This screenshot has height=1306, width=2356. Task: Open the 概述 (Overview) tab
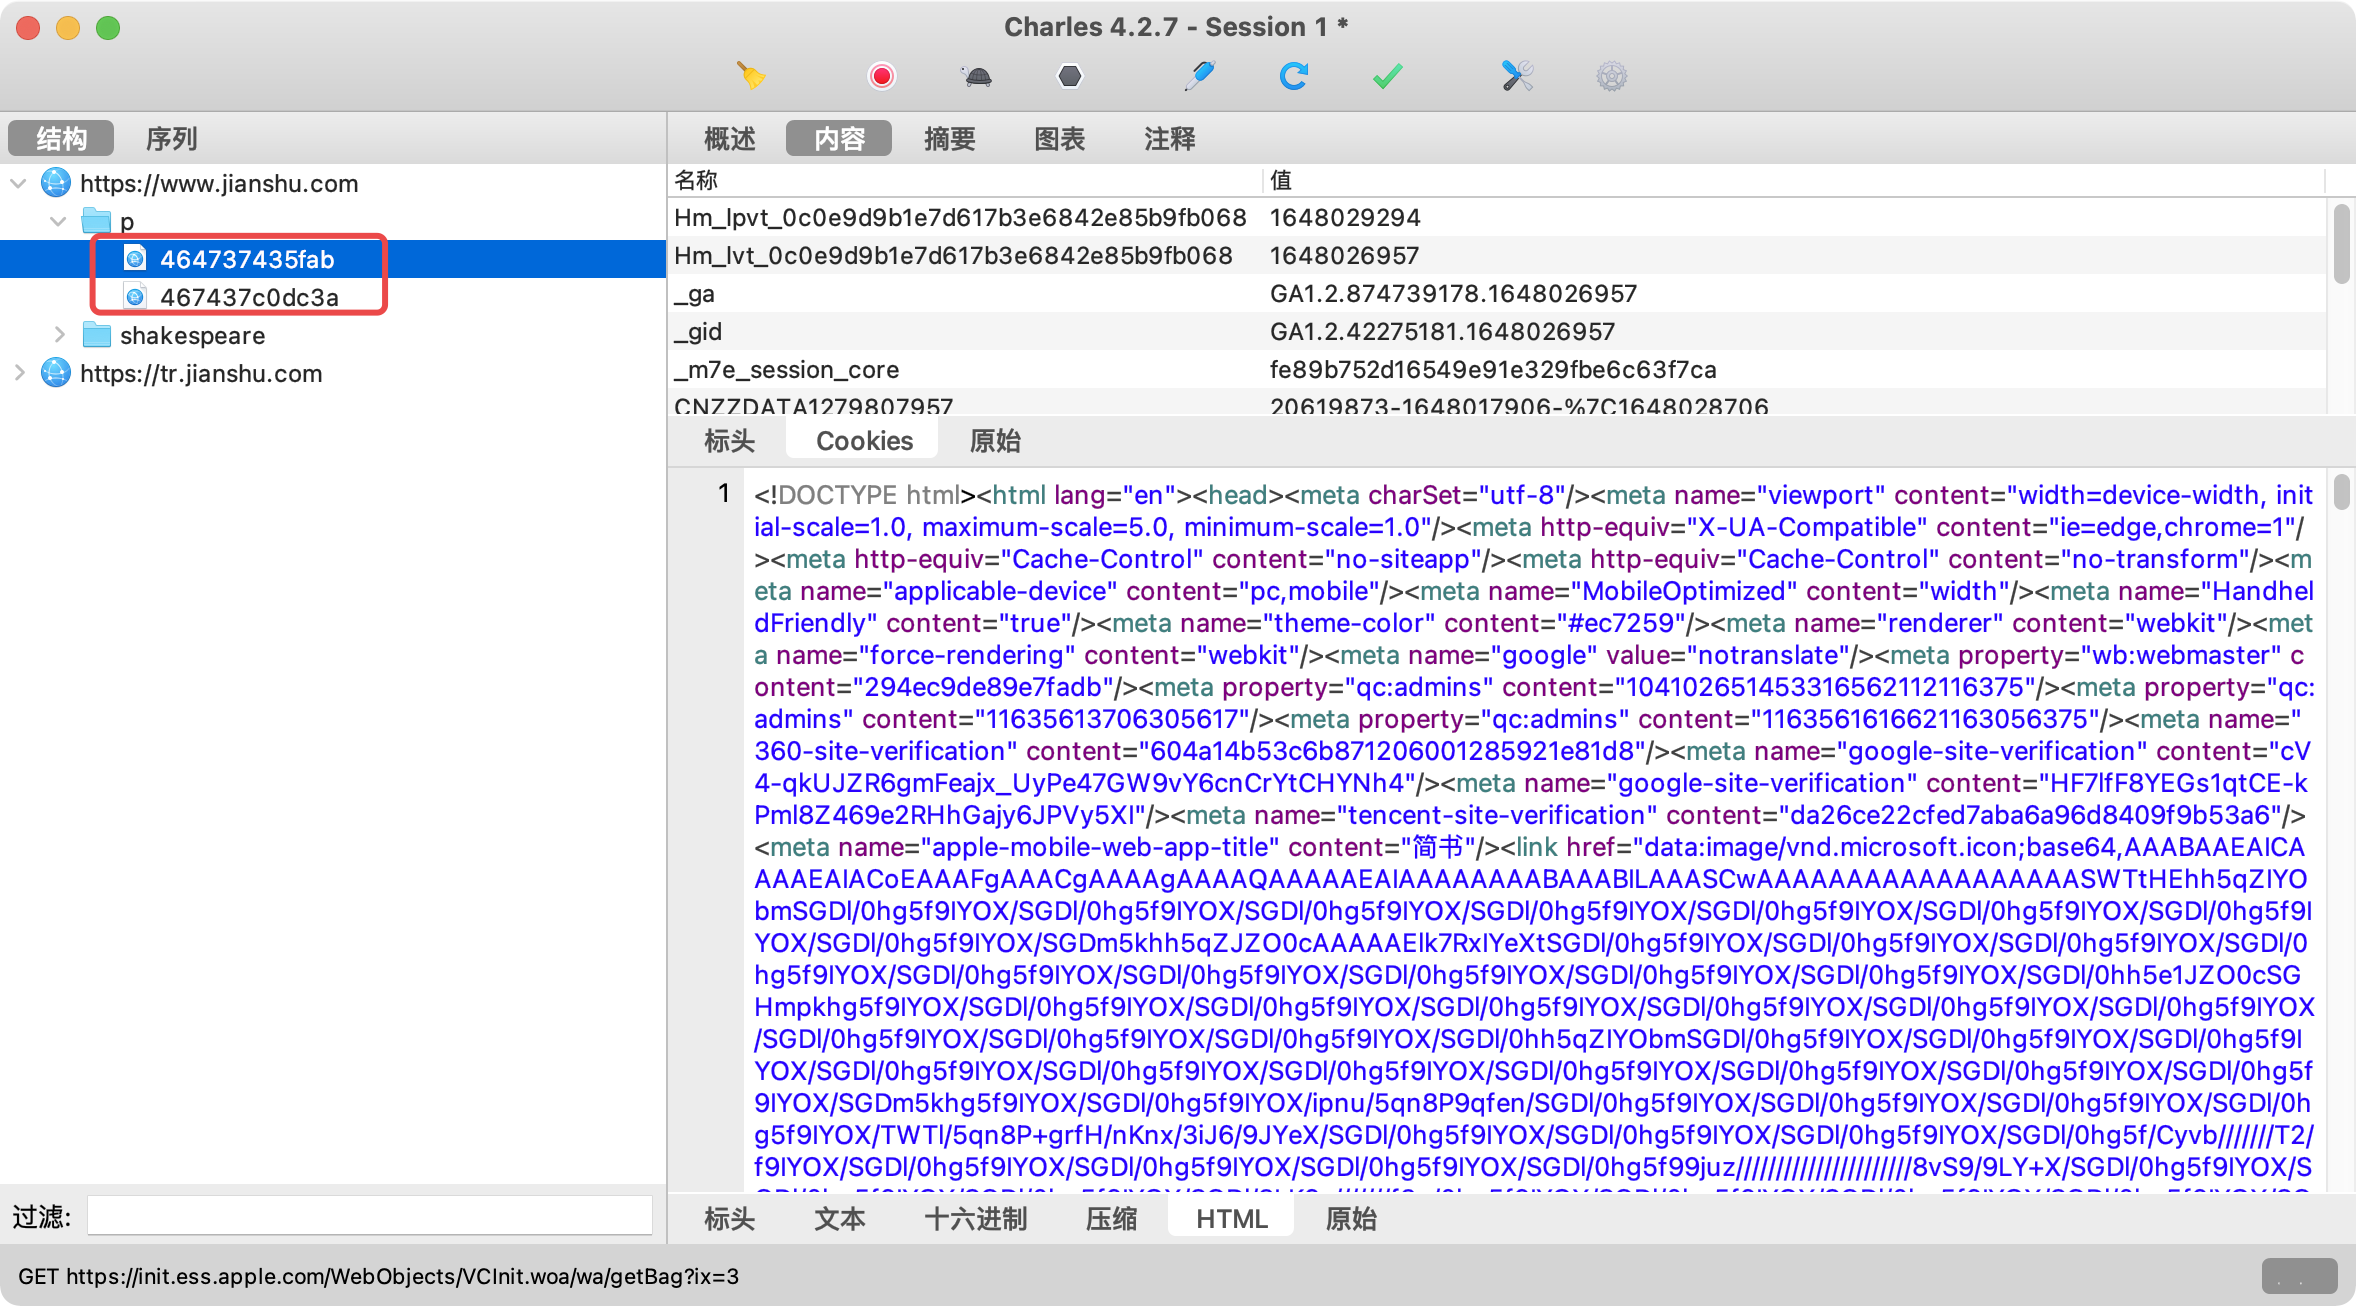coord(730,138)
